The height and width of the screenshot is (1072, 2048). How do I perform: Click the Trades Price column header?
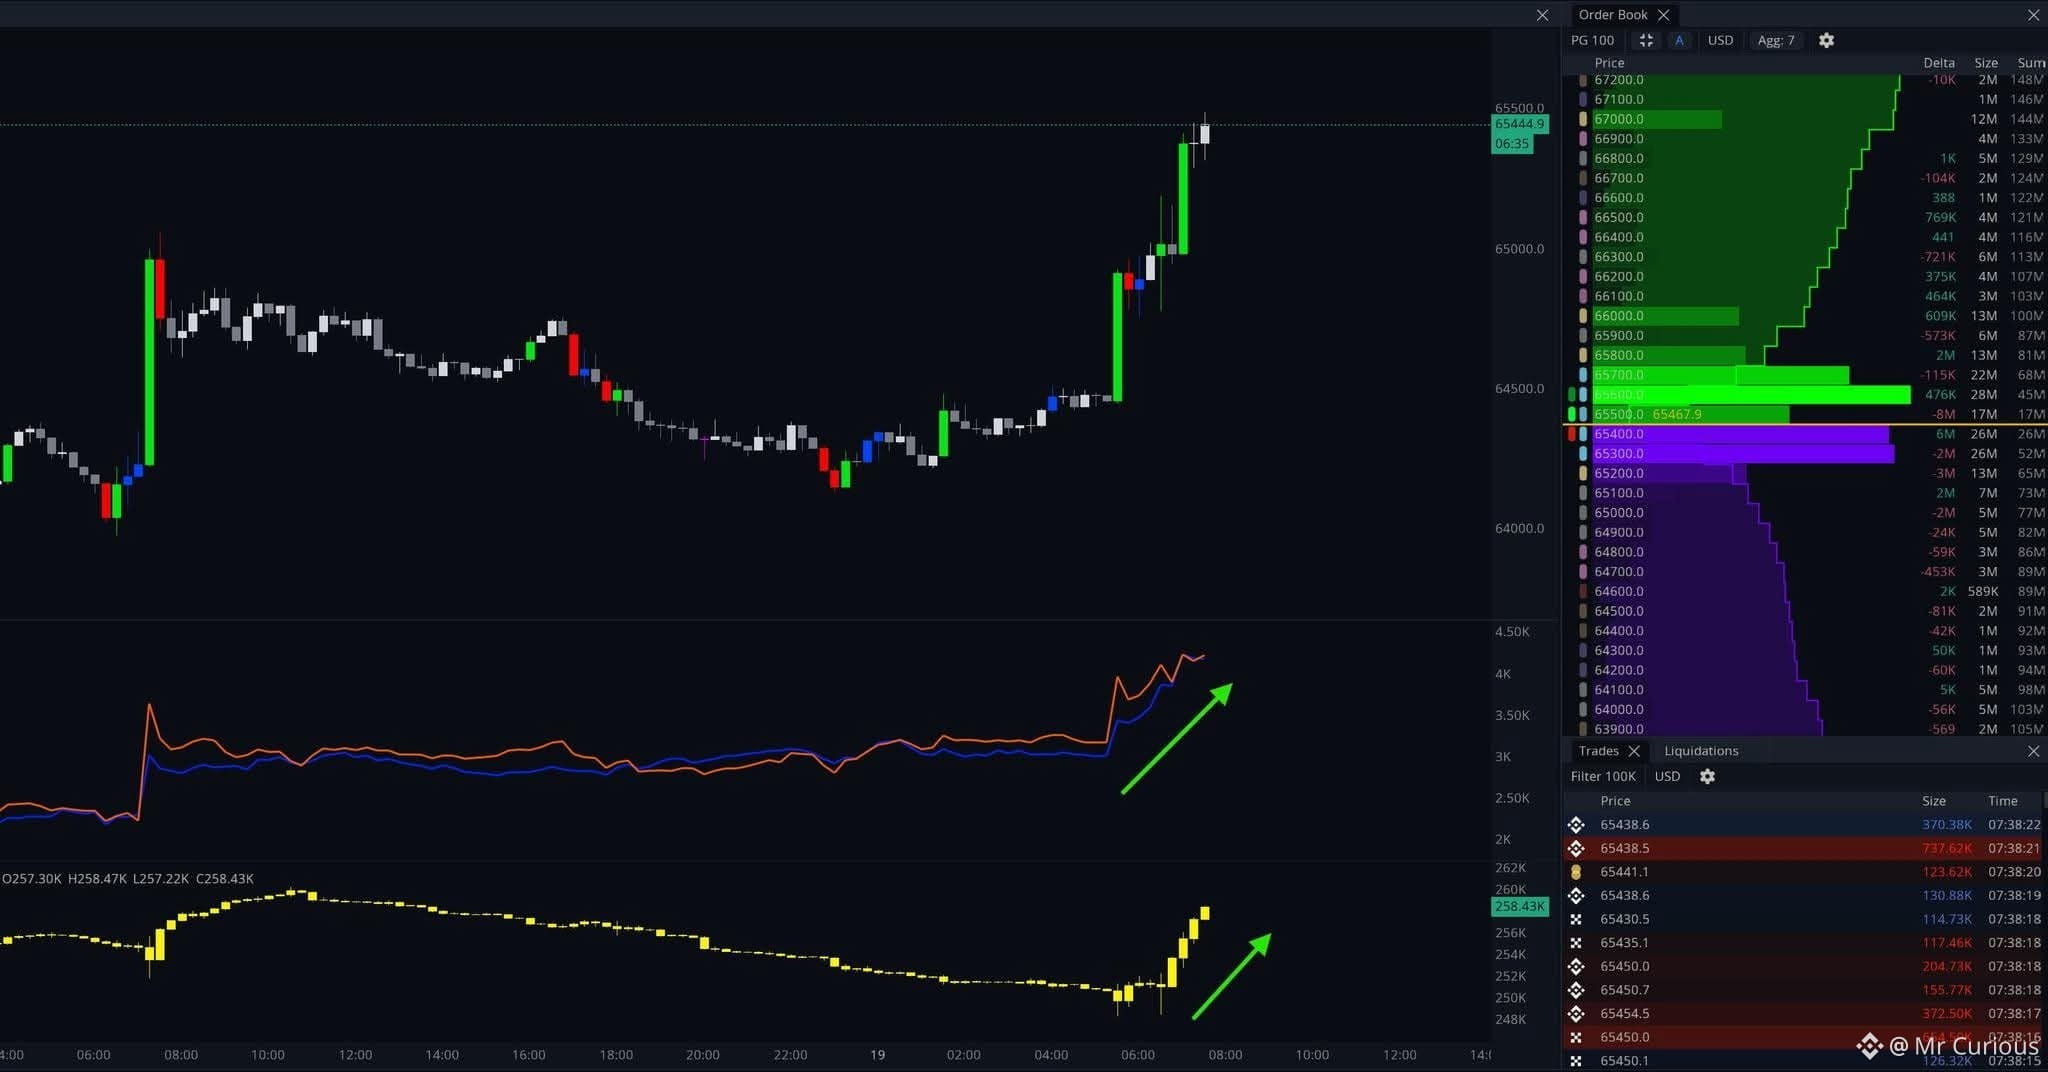pos(1615,801)
